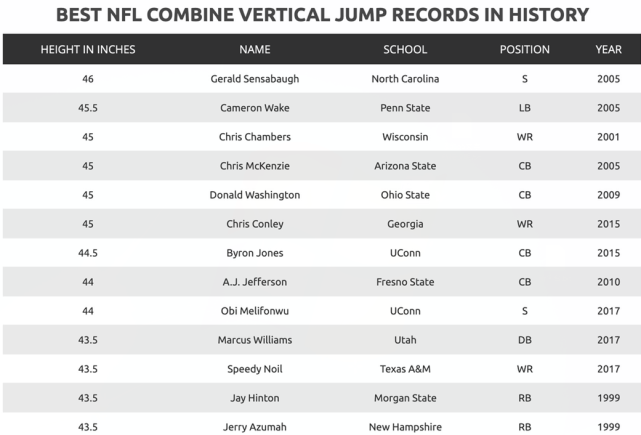The height and width of the screenshot is (435, 641).
Task: Click the Jerry Azumah name
Action: [255, 427]
